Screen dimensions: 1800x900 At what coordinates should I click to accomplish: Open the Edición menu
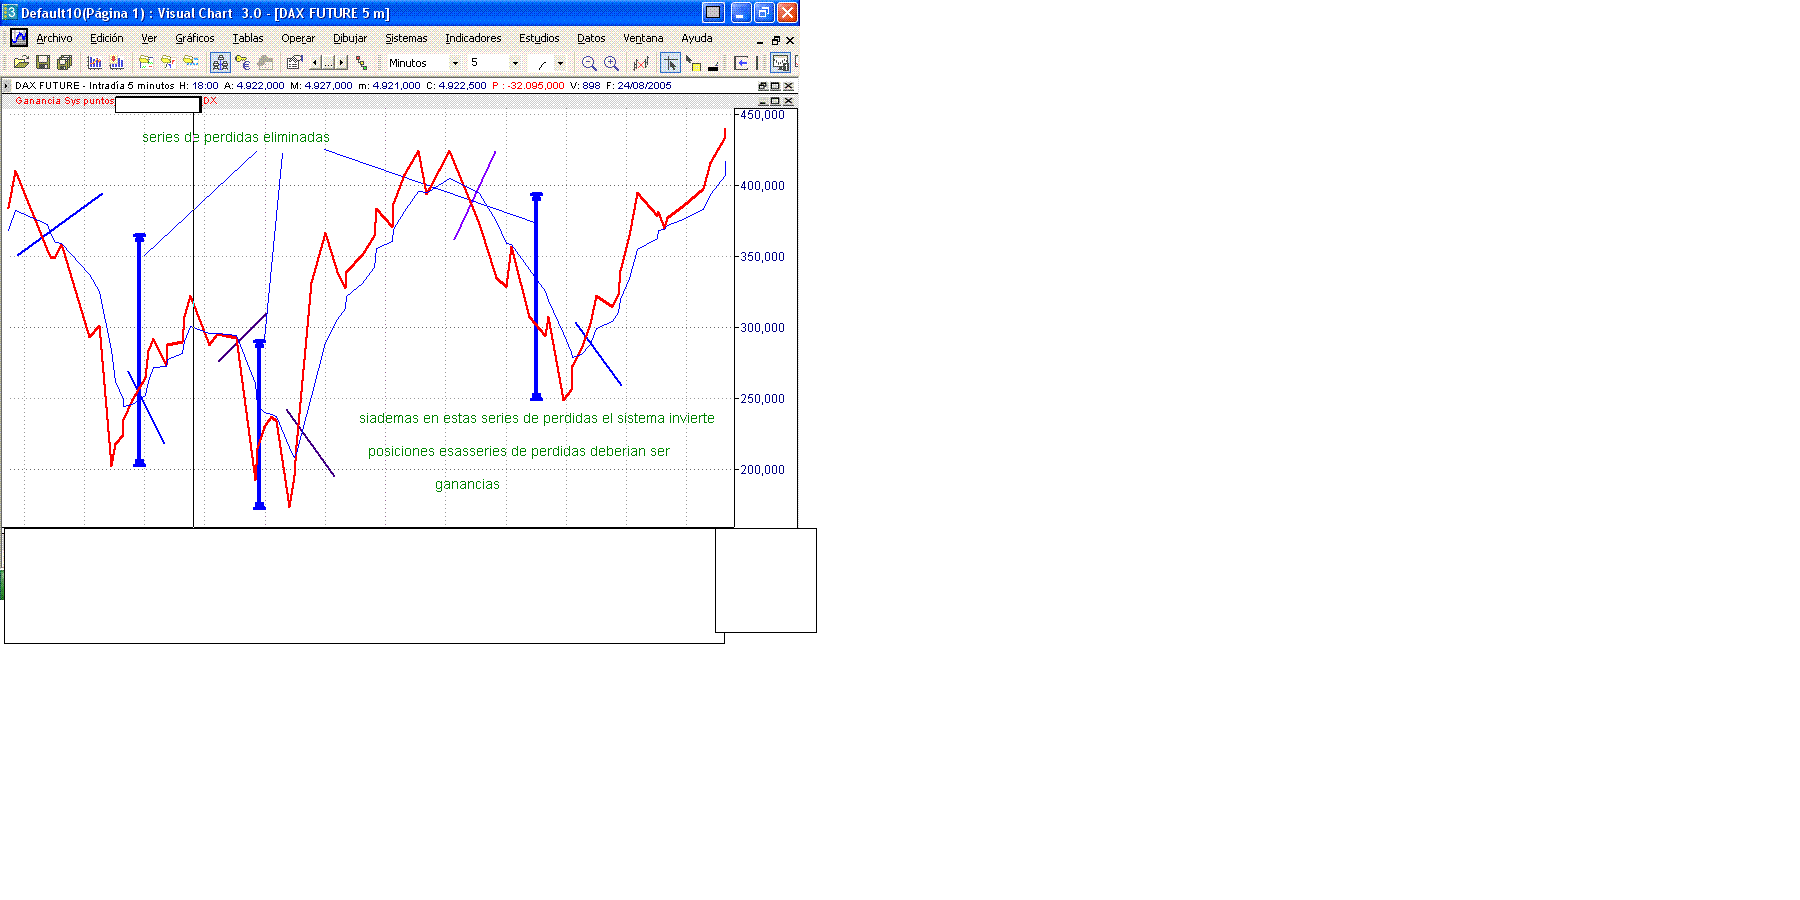[107, 38]
